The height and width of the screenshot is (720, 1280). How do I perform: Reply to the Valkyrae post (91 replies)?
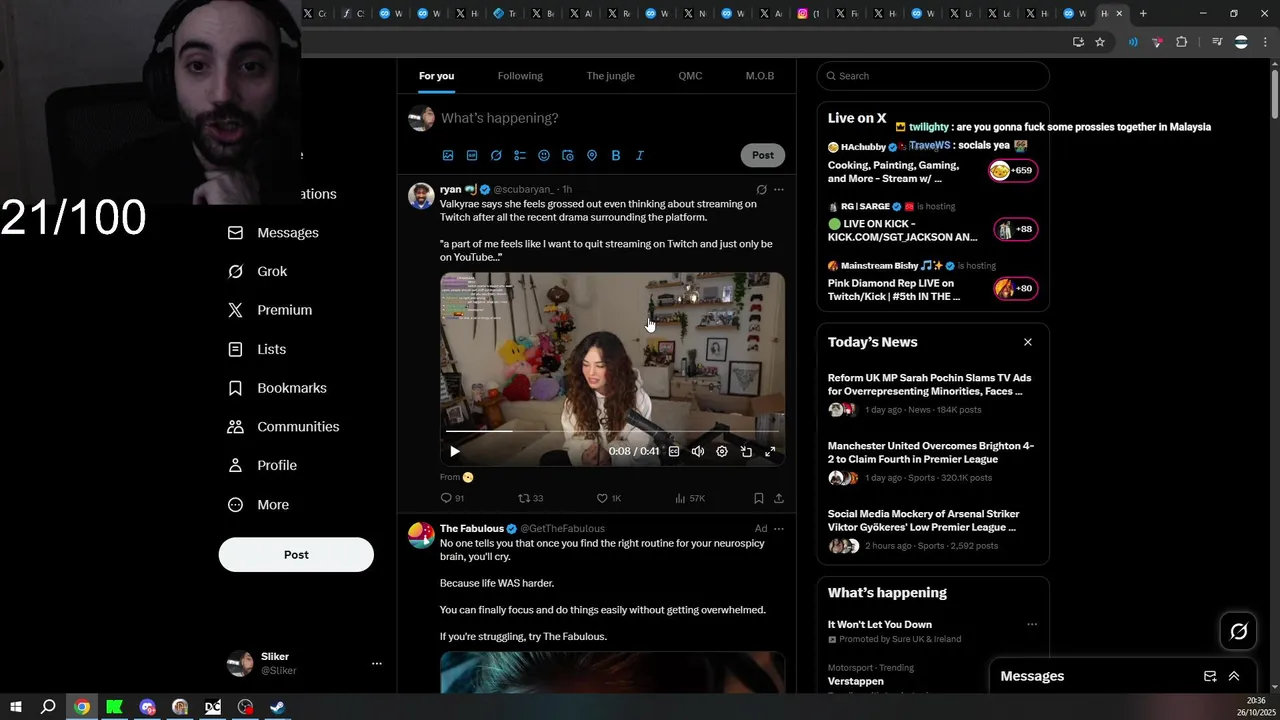452,498
